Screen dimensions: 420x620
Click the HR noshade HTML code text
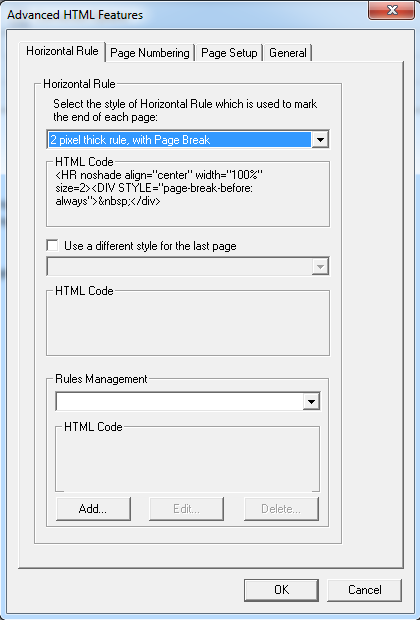[x=159, y=188]
